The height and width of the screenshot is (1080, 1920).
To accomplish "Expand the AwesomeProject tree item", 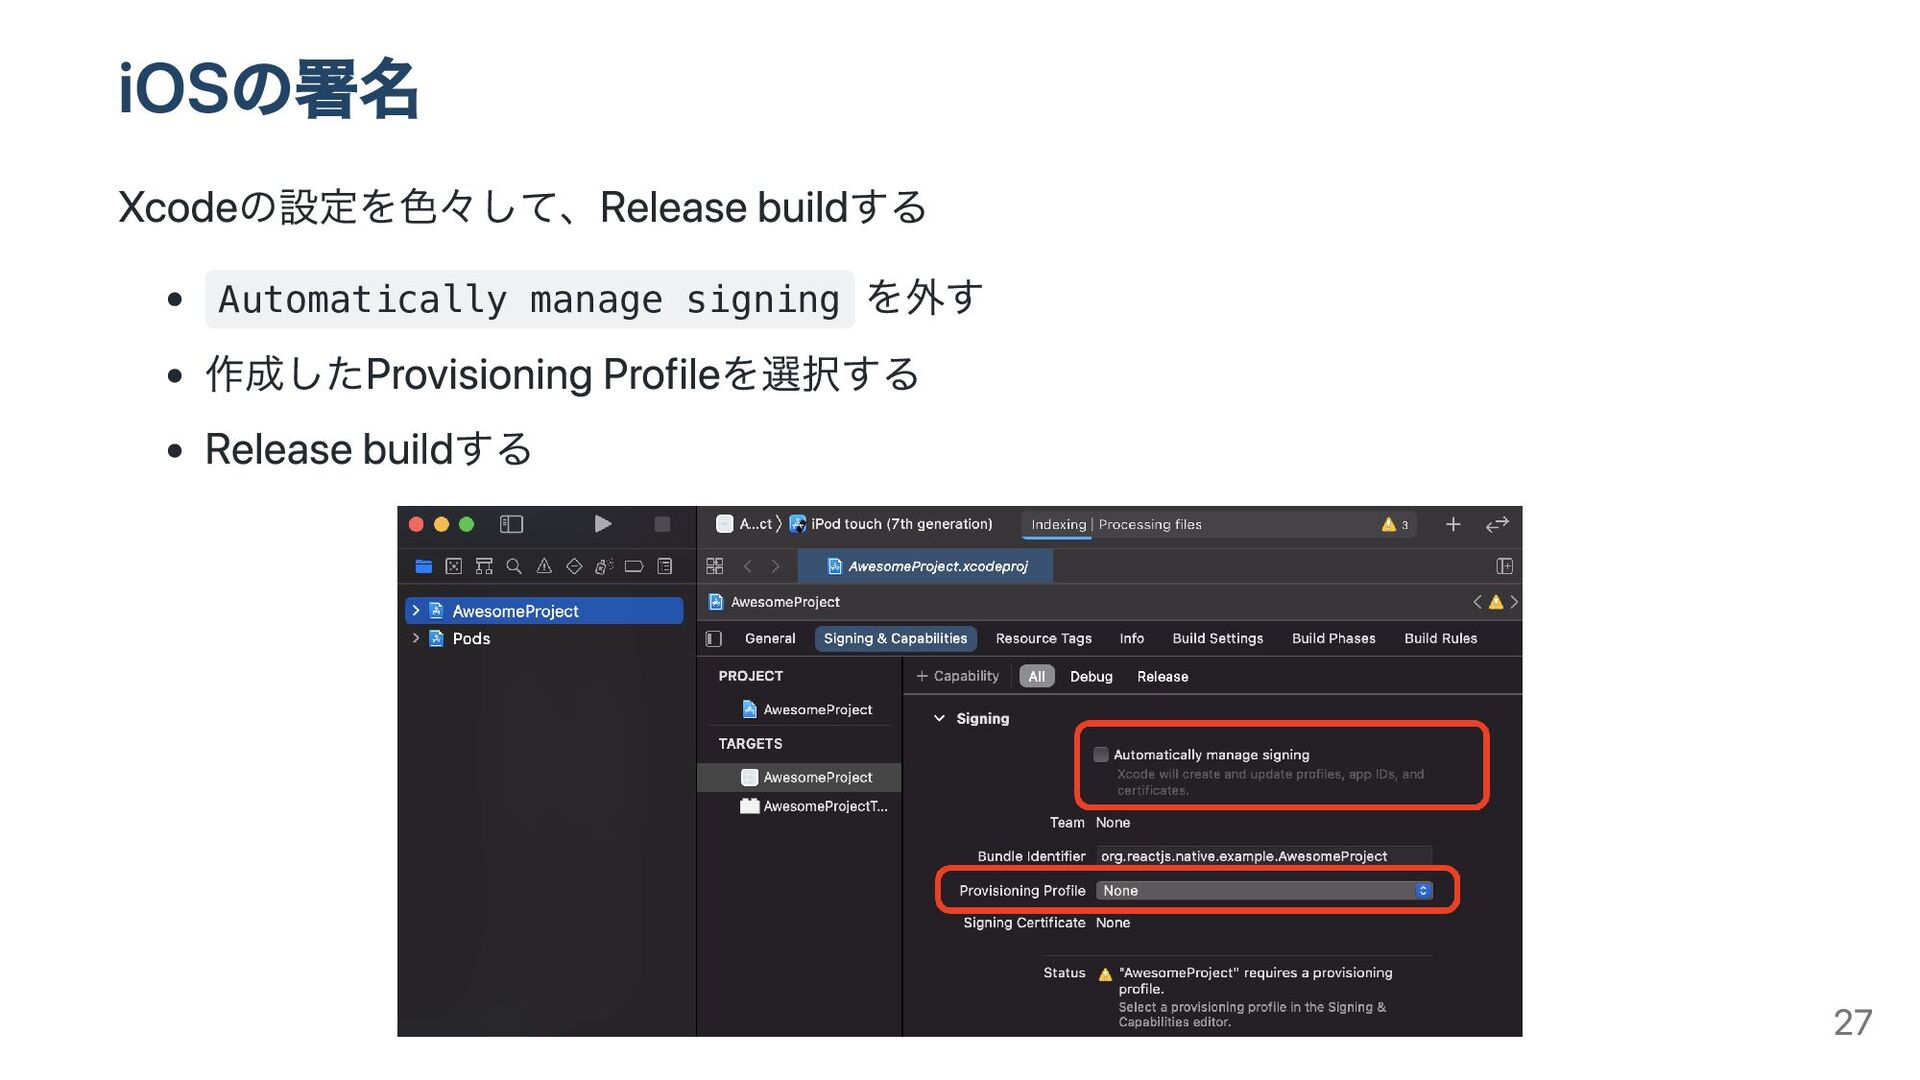I will 416,611.
